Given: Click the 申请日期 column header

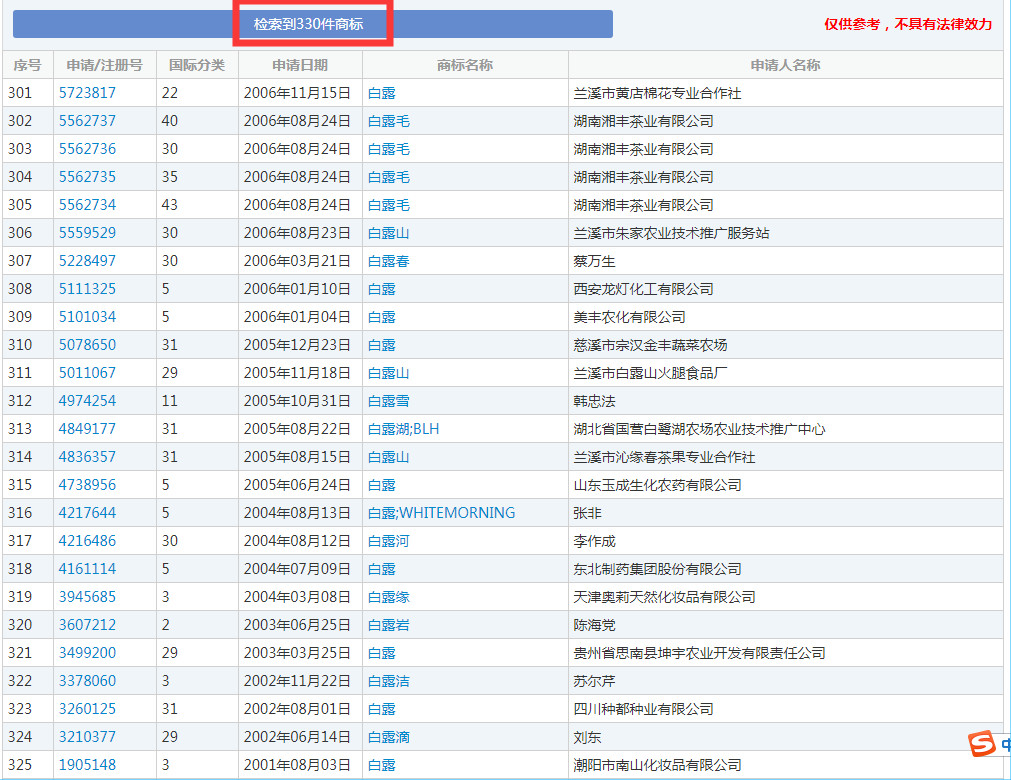Looking at the screenshot, I should (x=299, y=65).
